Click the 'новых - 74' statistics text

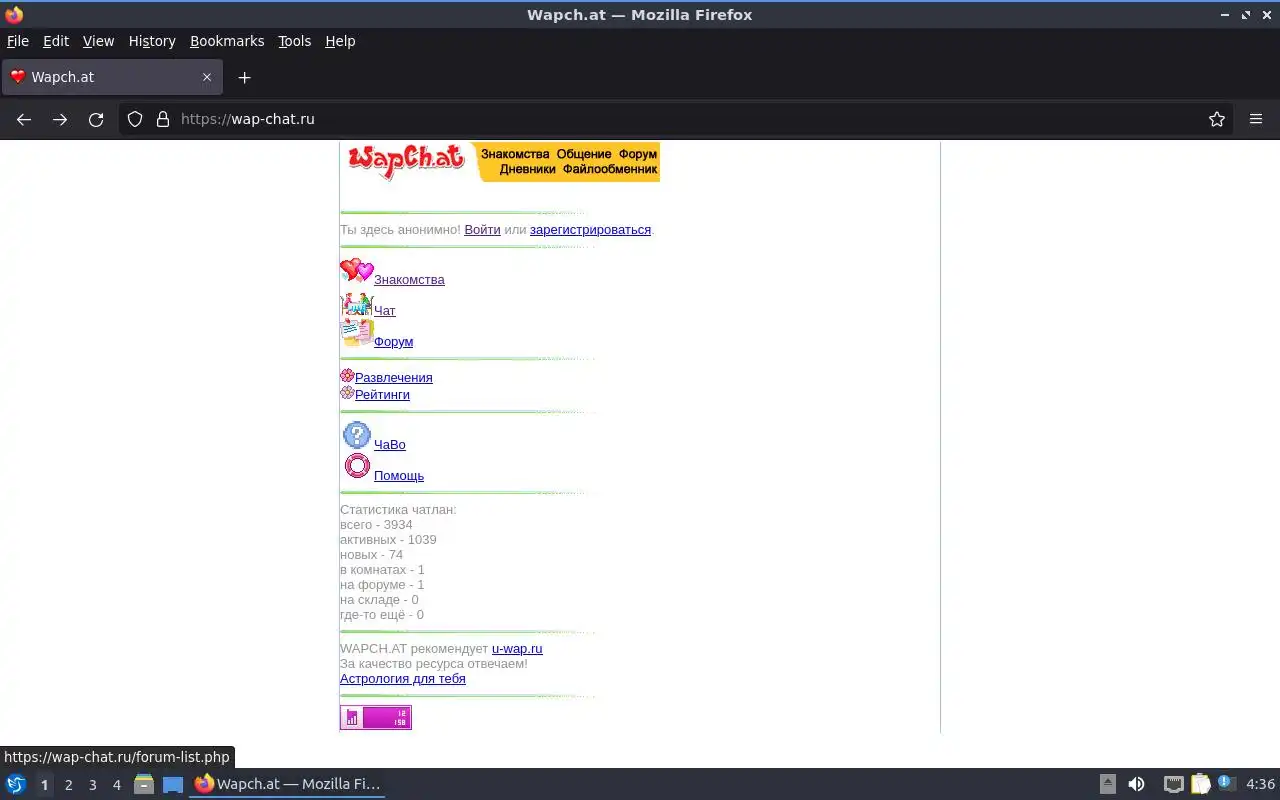[x=371, y=554]
